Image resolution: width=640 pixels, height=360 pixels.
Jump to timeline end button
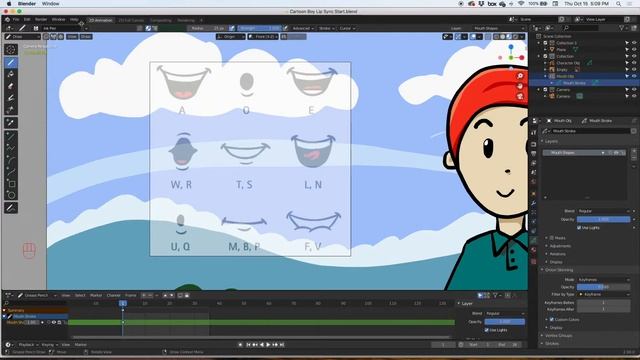(282, 345)
